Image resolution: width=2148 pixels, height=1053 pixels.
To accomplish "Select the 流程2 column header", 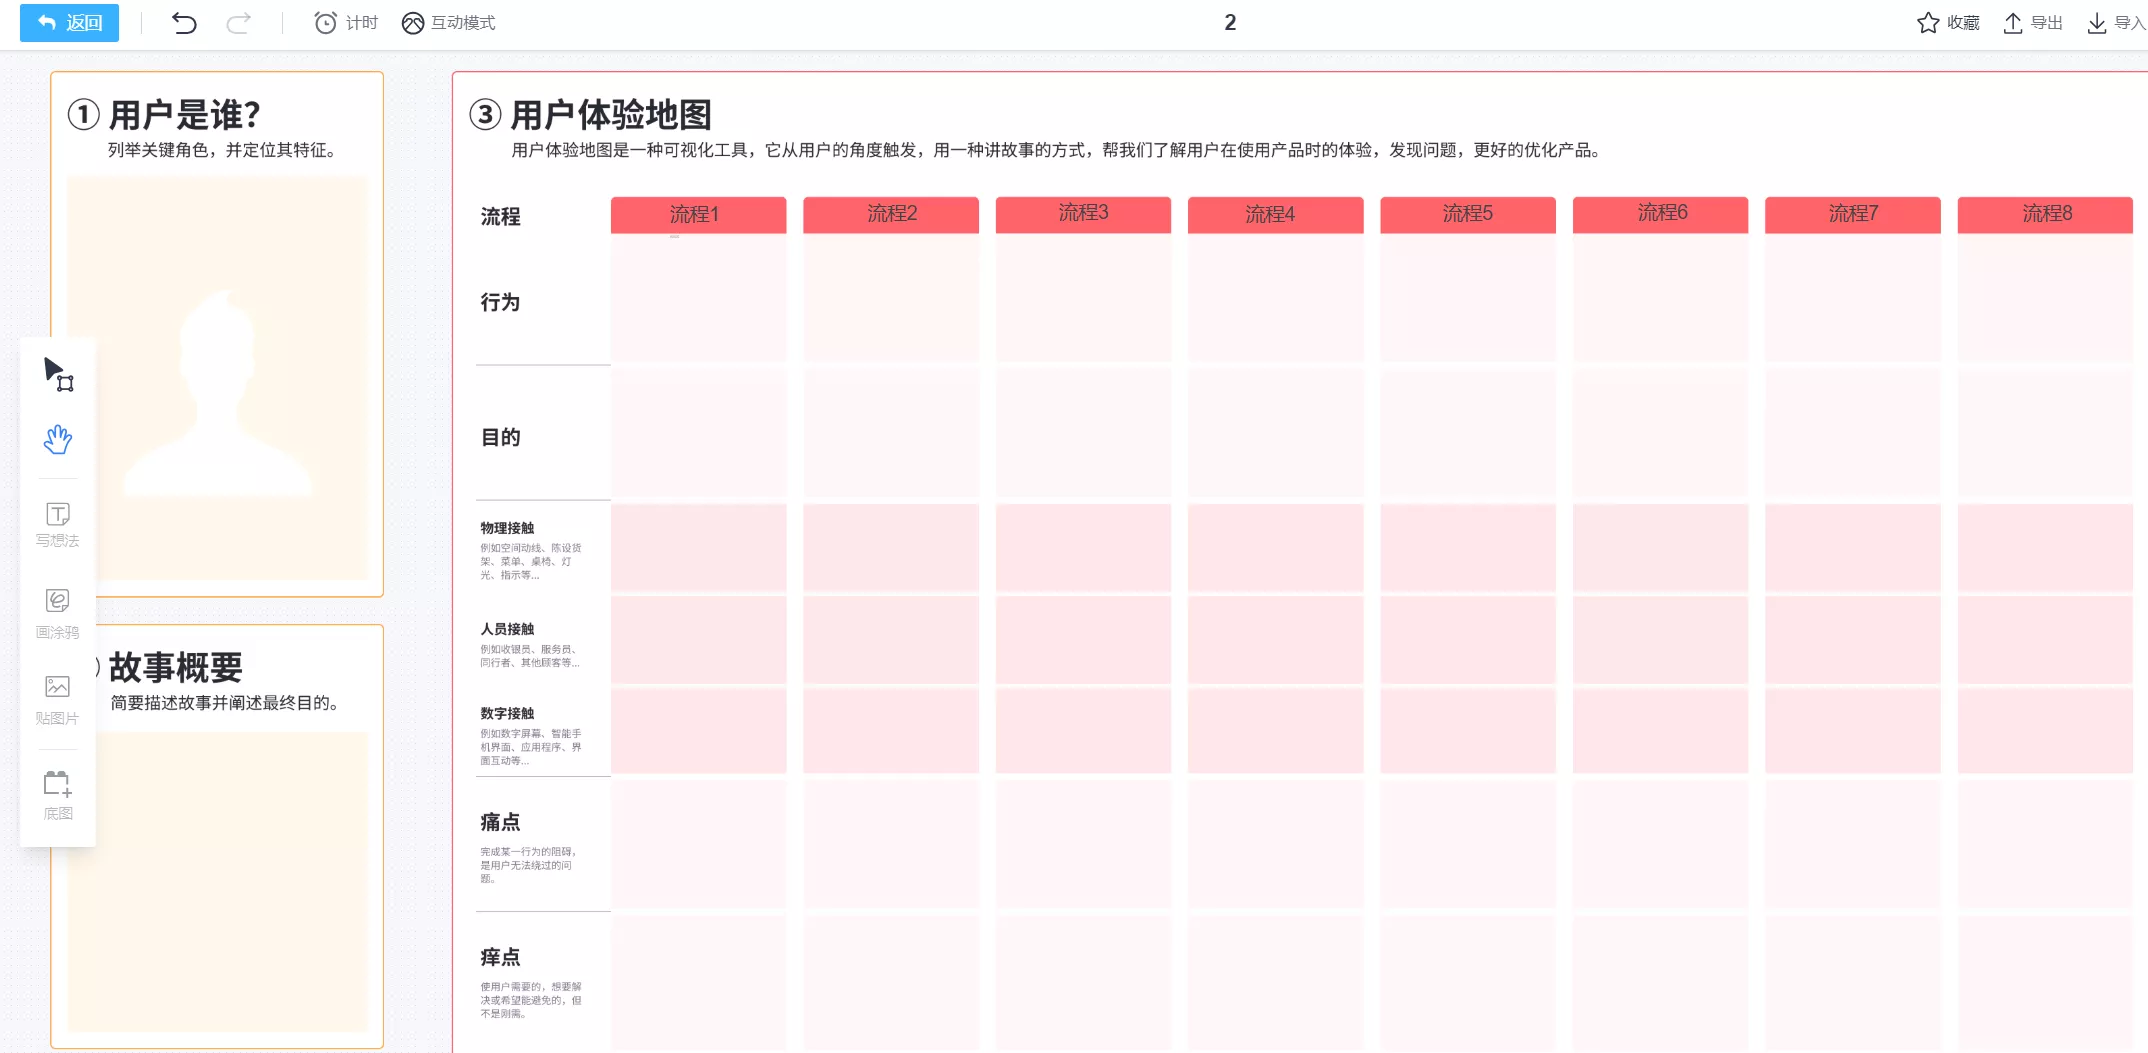I will [x=891, y=214].
